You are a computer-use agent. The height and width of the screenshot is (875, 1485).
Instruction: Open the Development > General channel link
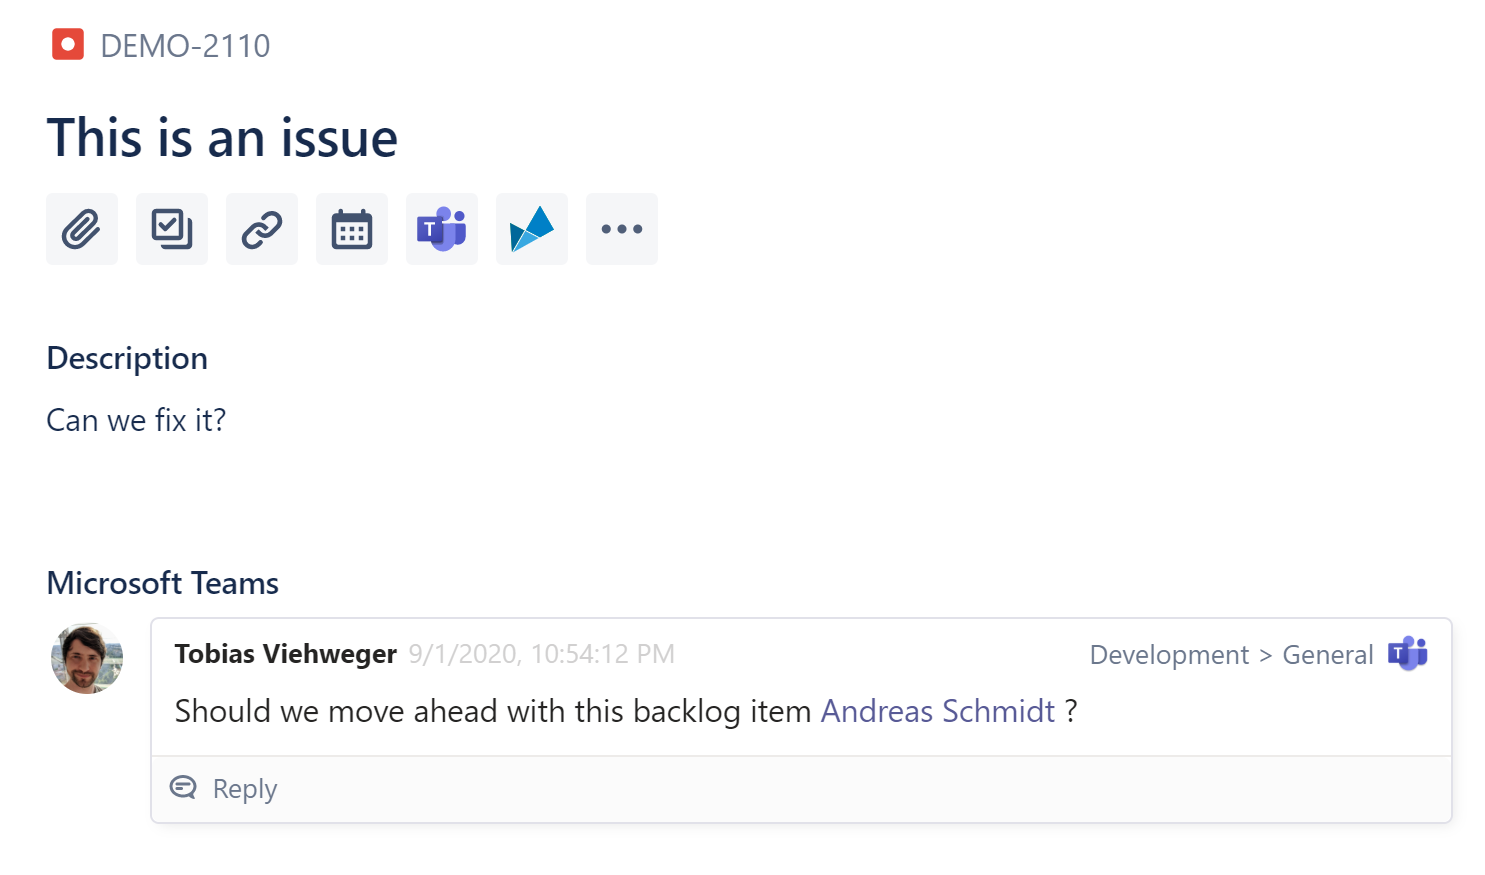pyautogui.click(x=1231, y=655)
